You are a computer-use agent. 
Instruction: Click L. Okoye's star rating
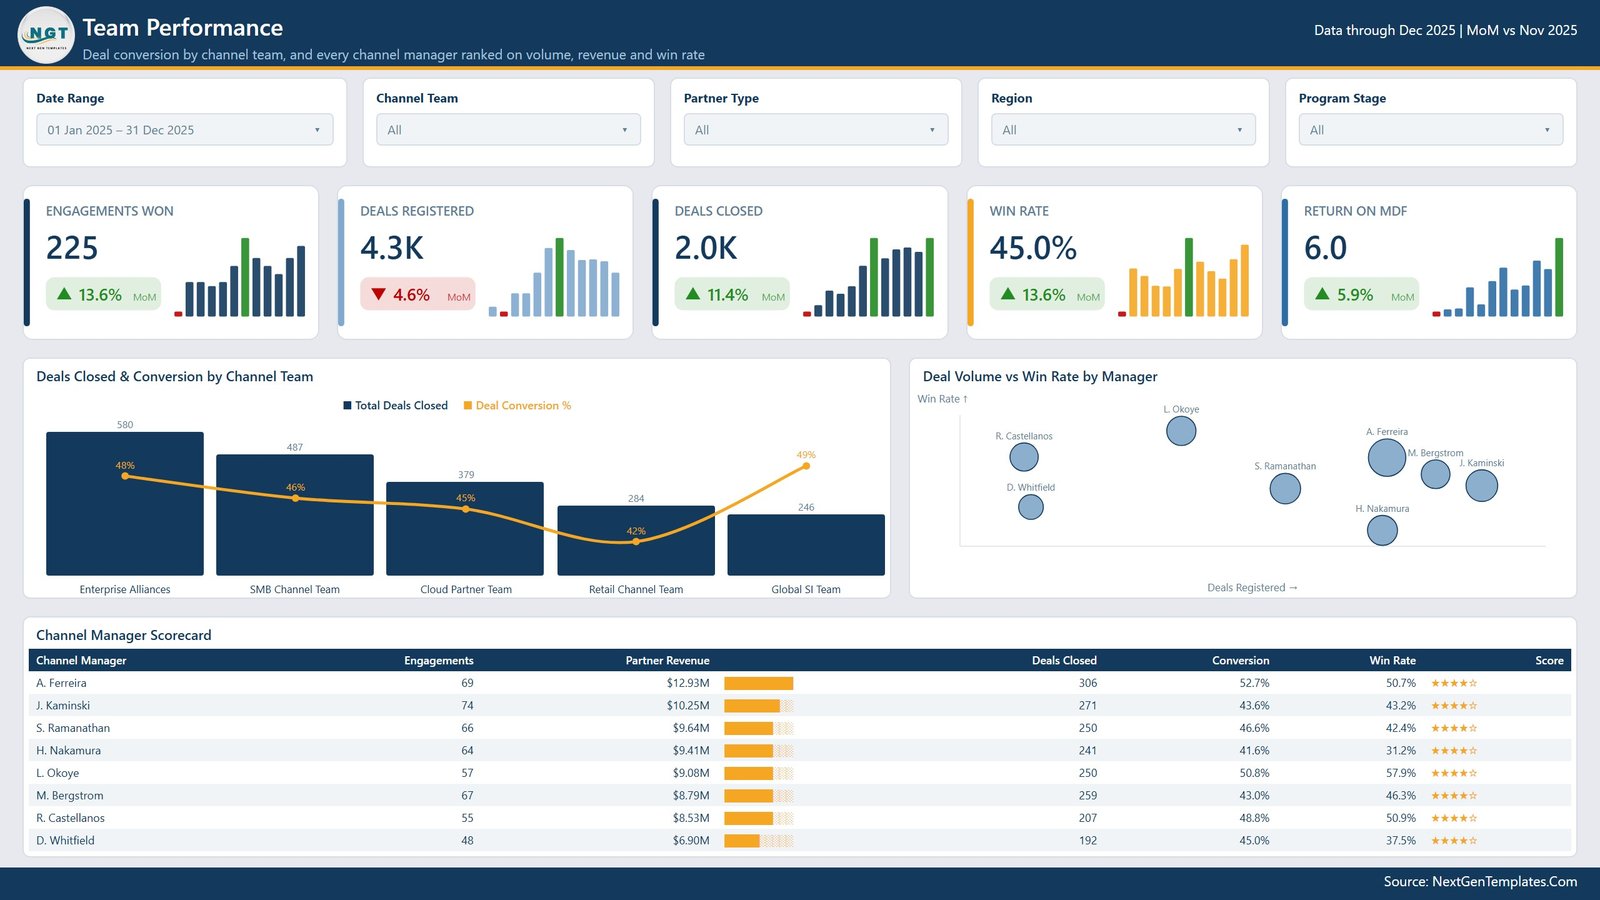1454,773
